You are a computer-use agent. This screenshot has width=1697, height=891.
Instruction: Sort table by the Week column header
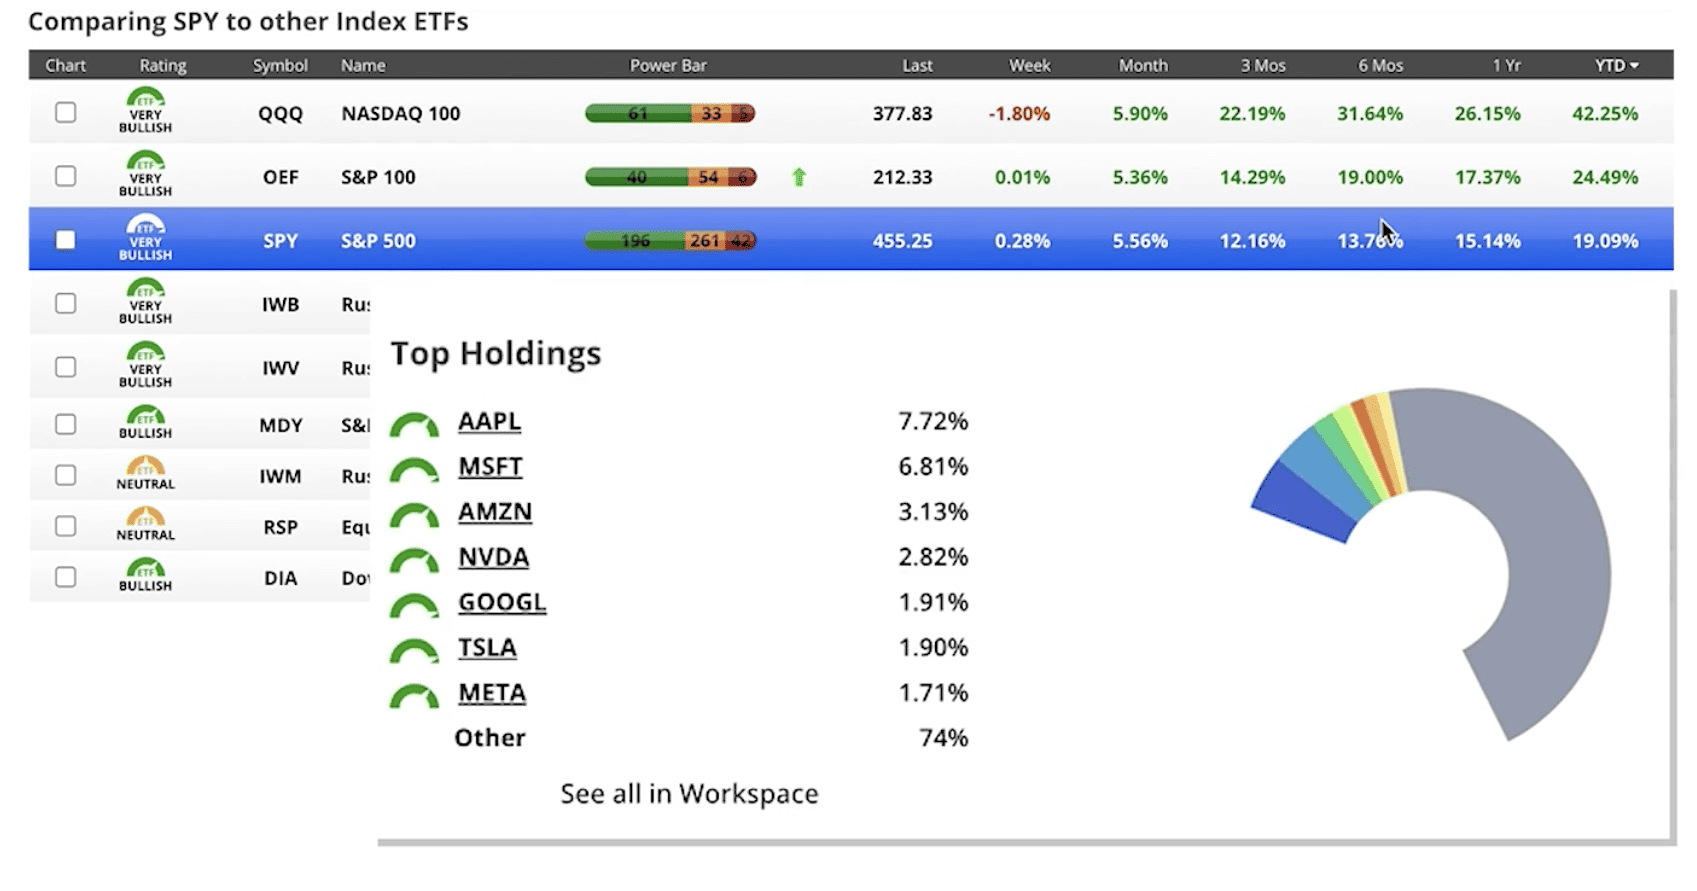click(x=1029, y=65)
